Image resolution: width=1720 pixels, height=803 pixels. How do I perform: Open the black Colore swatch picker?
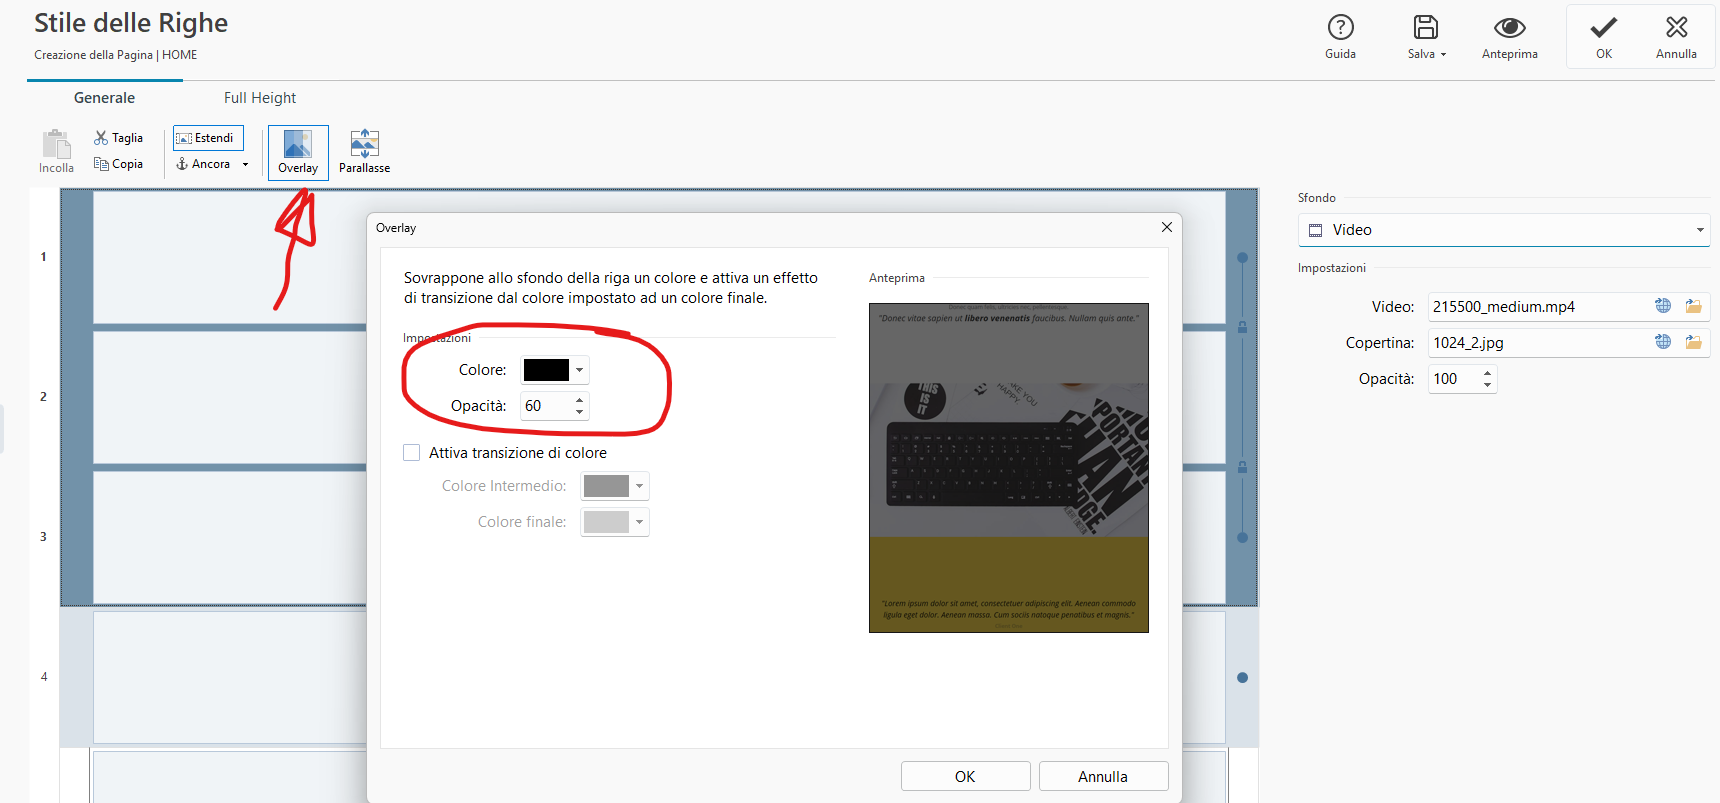[555, 370]
